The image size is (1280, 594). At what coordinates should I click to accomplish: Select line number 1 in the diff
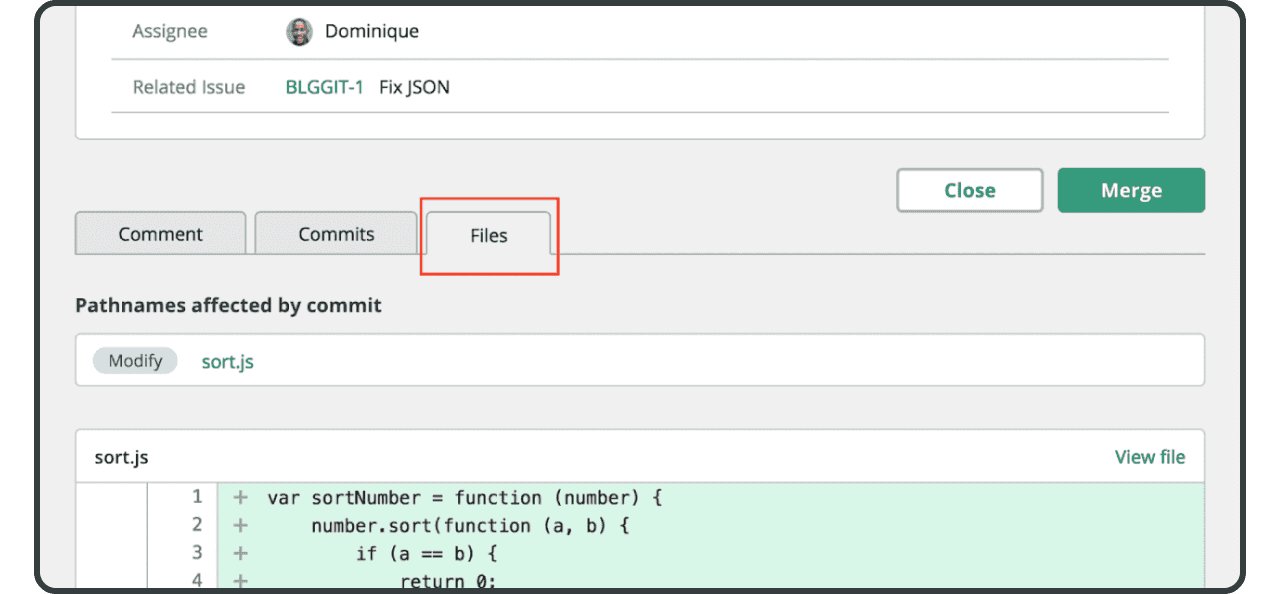[x=197, y=497]
